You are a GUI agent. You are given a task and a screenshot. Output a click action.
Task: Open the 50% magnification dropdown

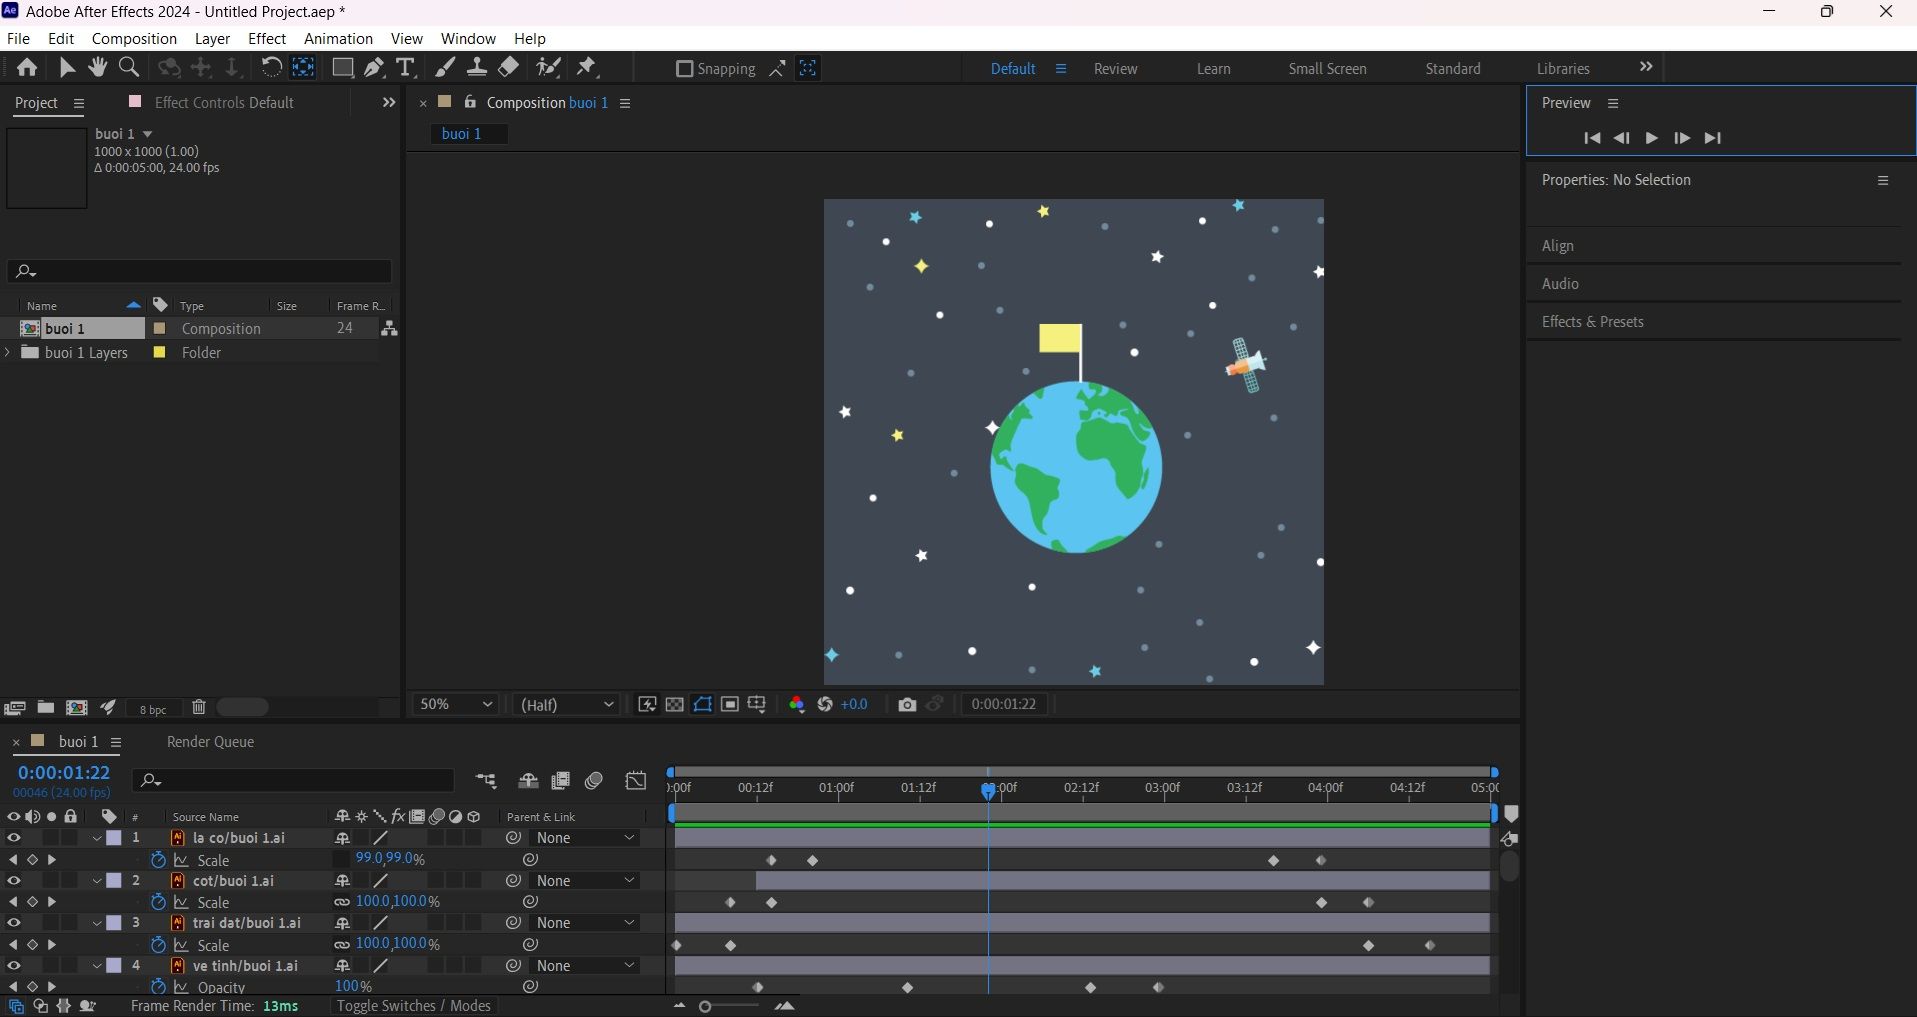coord(456,704)
